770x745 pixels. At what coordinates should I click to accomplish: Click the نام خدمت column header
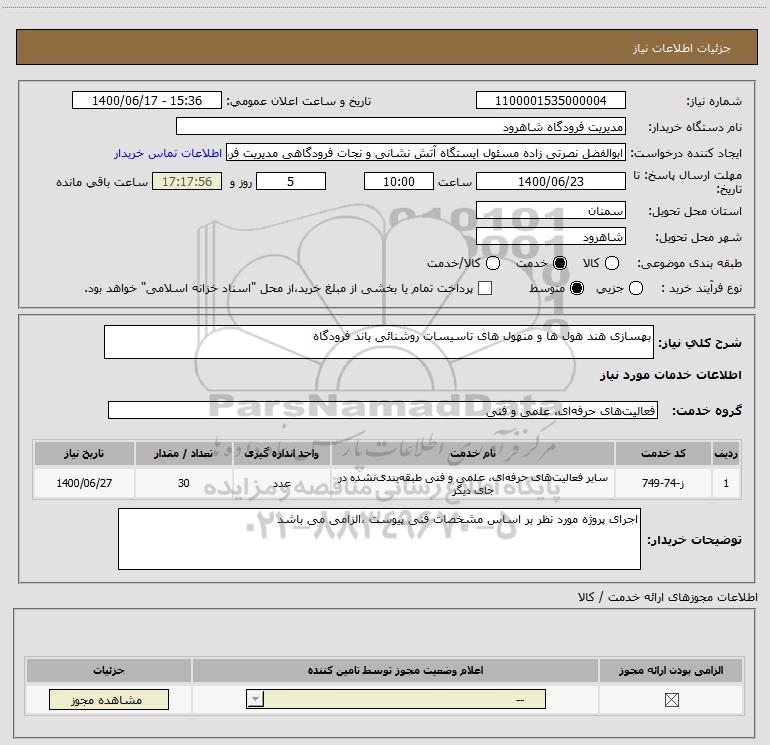pyautogui.click(x=473, y=453)
